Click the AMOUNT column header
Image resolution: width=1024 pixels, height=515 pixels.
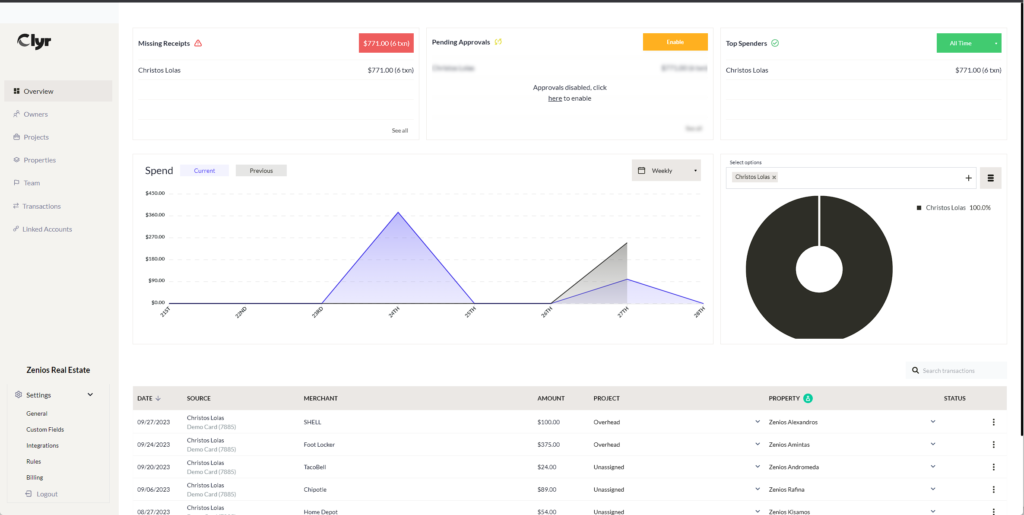(551, 398)
